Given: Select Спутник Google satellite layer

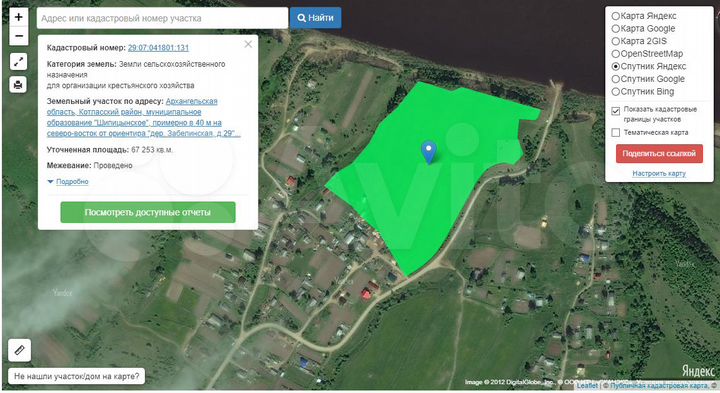Looking at the screenshot, I should 648,79.
